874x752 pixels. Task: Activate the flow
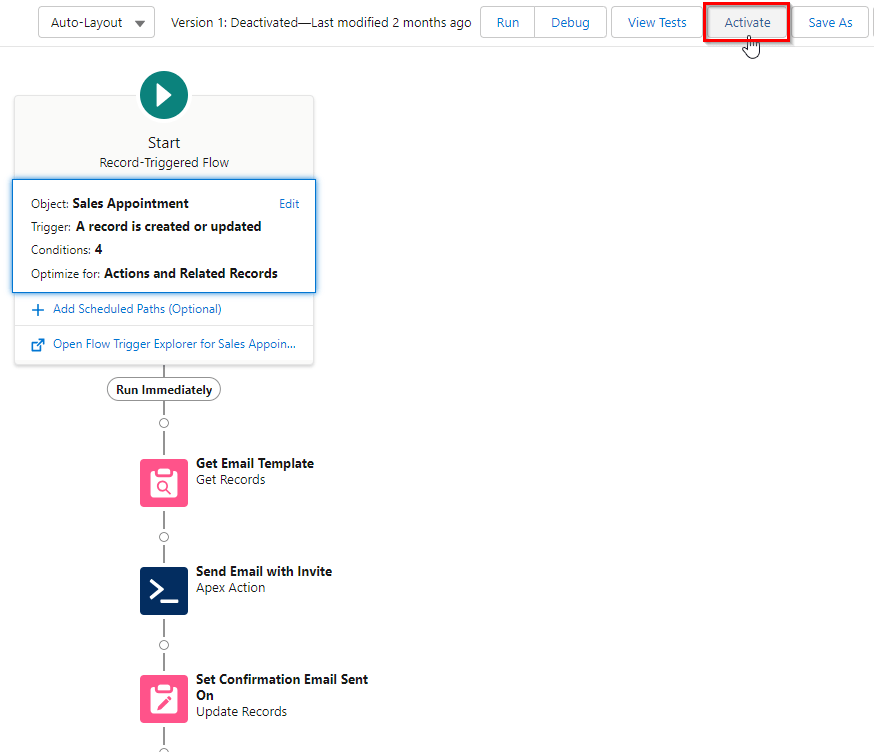pos(746,21)
